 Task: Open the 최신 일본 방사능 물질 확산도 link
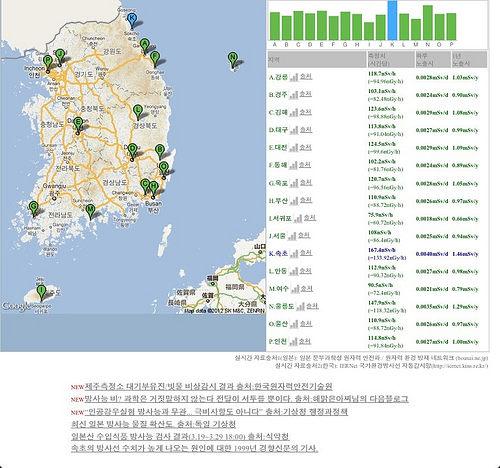pyautogui.click(x=153, y=424)
